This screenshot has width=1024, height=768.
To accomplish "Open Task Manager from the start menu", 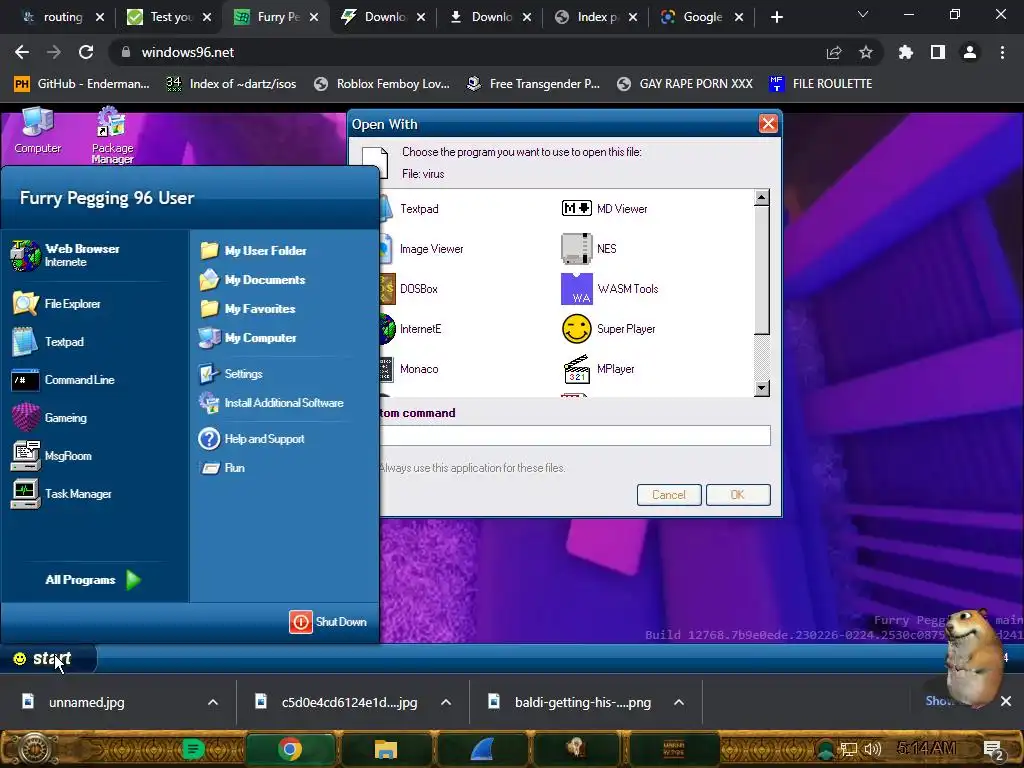I will click(x=61, y=494).
